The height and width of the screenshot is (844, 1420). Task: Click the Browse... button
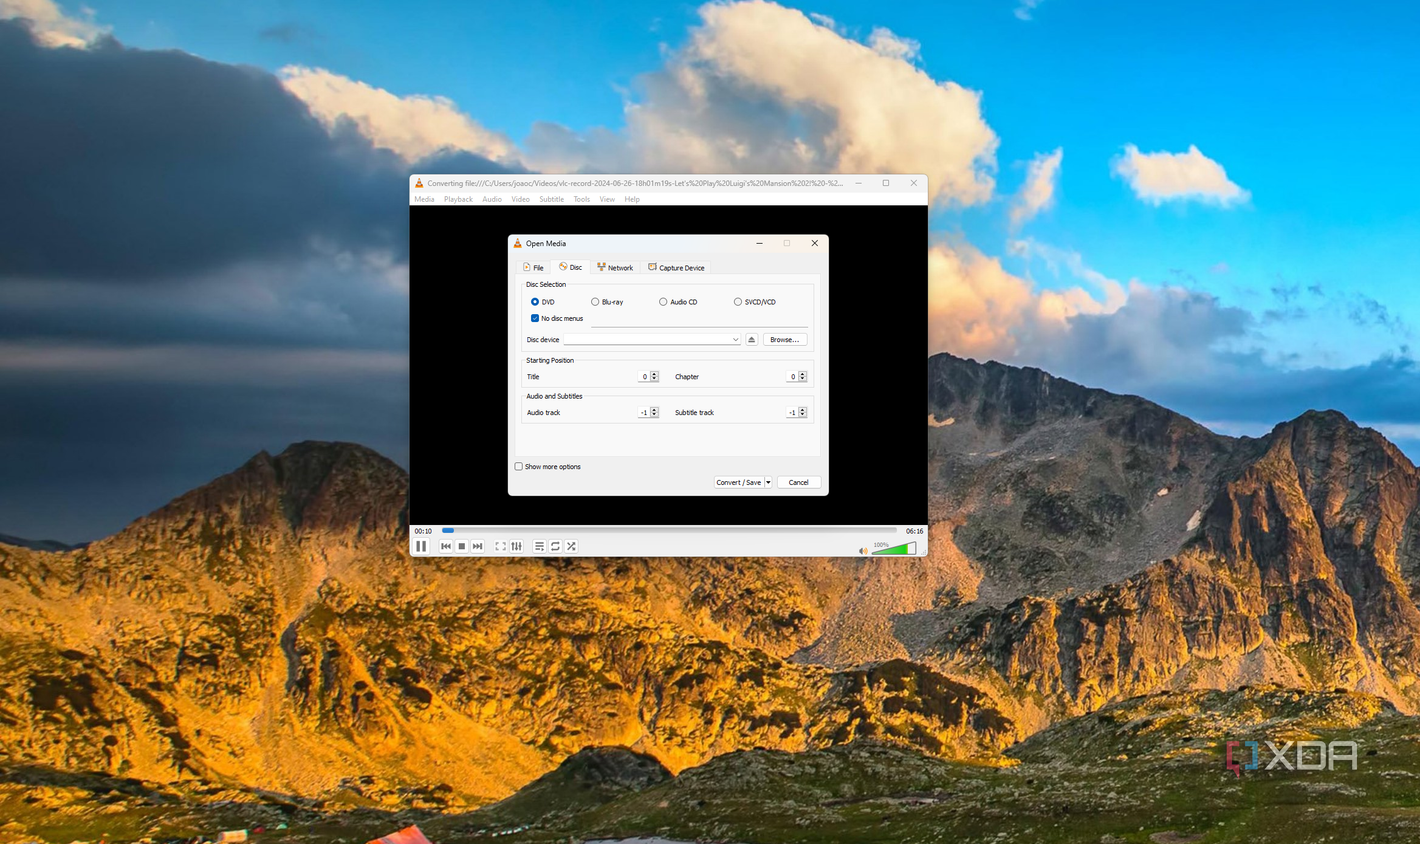point(785,340)
